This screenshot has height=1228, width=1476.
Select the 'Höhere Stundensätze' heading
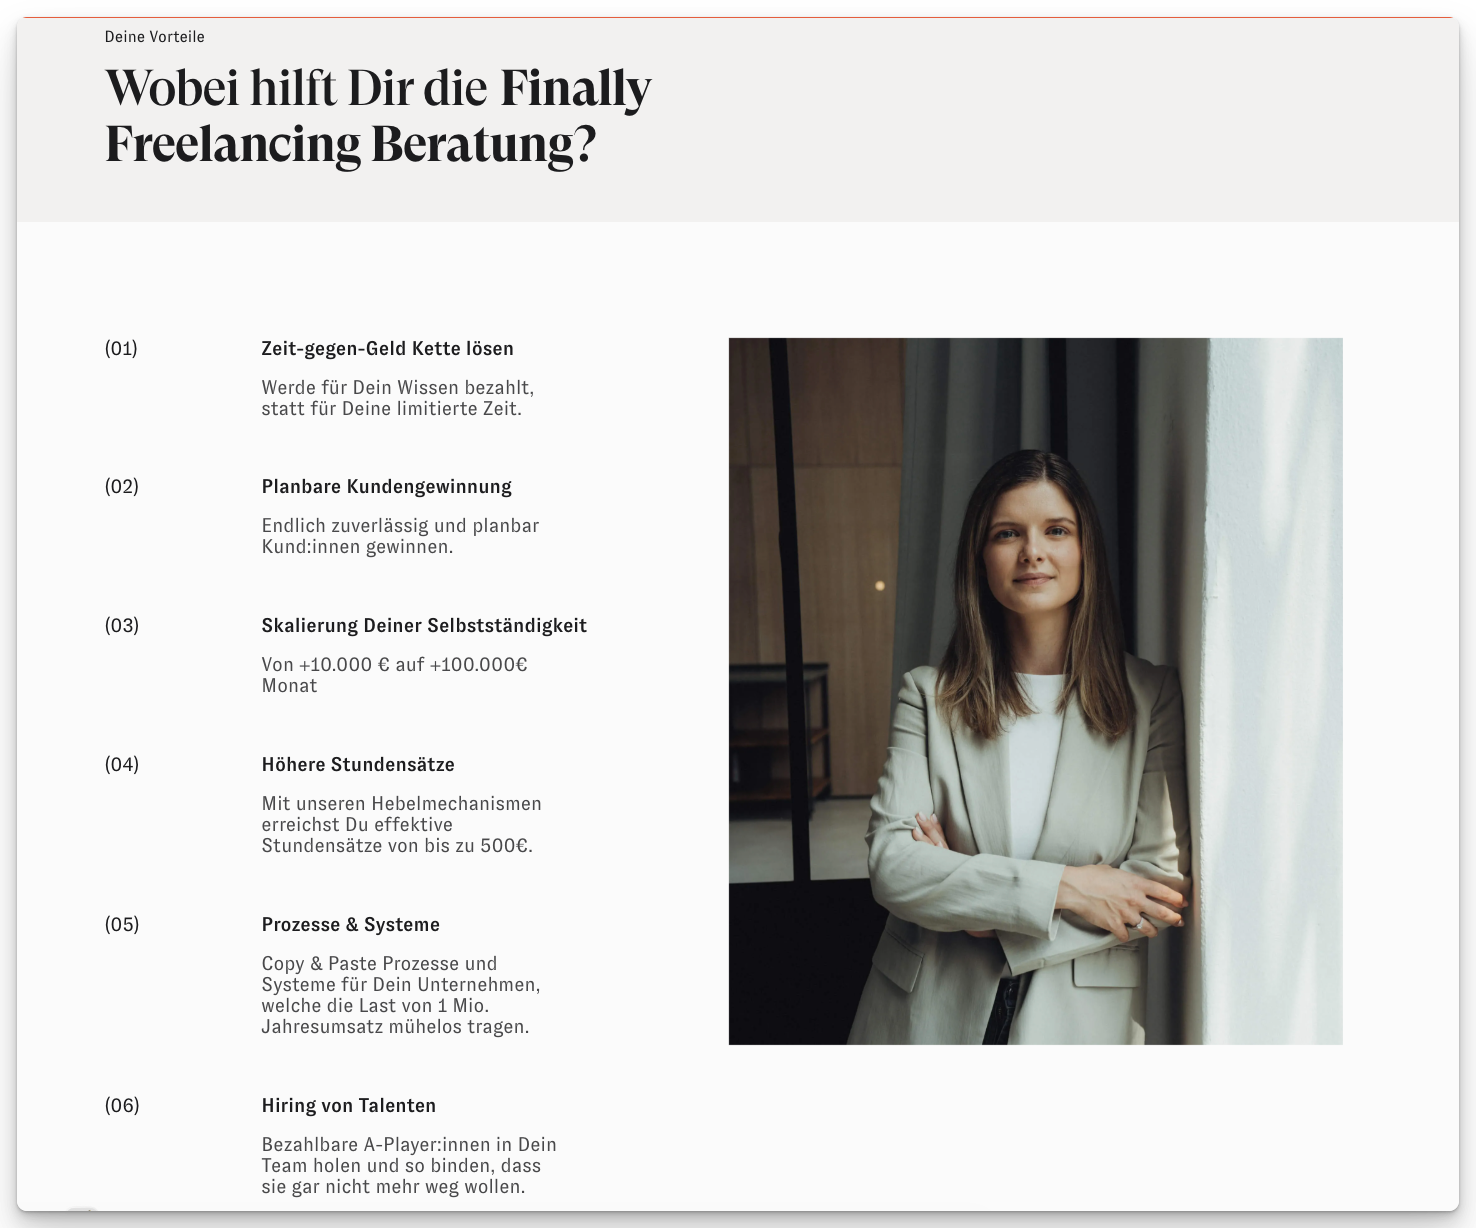[358, 765]
